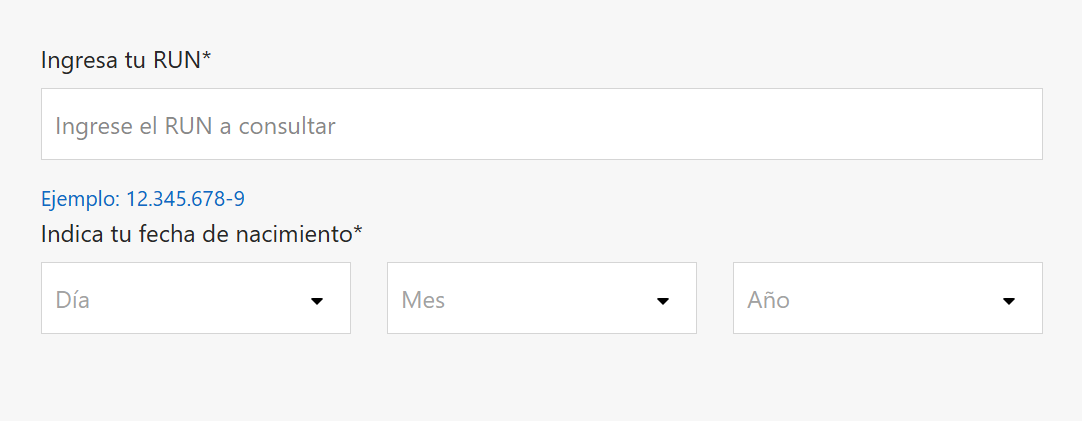1082x427 pixels.
Task: Click the asterisk after "fecha de nacimiento"
Action: [x=358, y=232]
